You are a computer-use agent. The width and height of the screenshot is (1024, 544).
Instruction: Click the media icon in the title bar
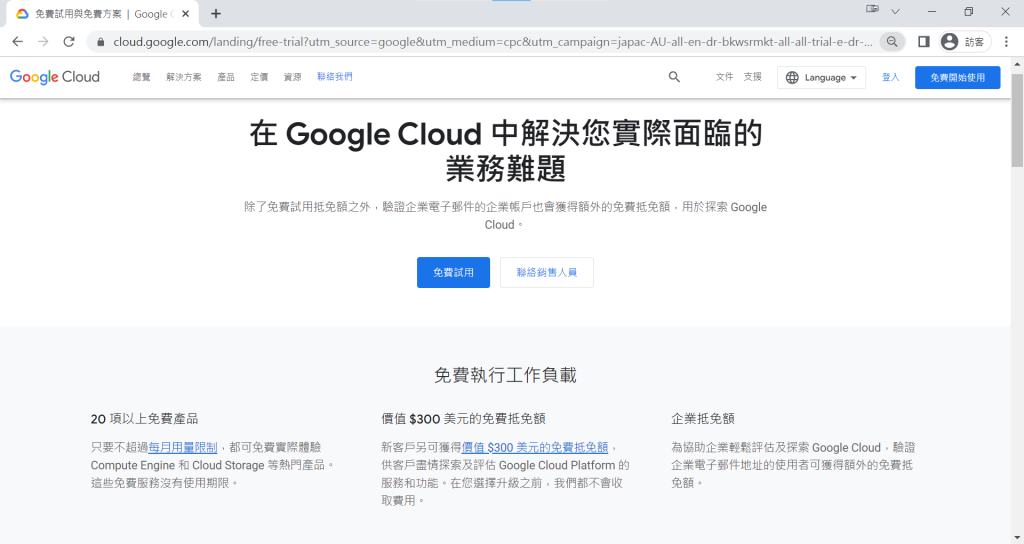pyautogui.click(x=872, y=9)
